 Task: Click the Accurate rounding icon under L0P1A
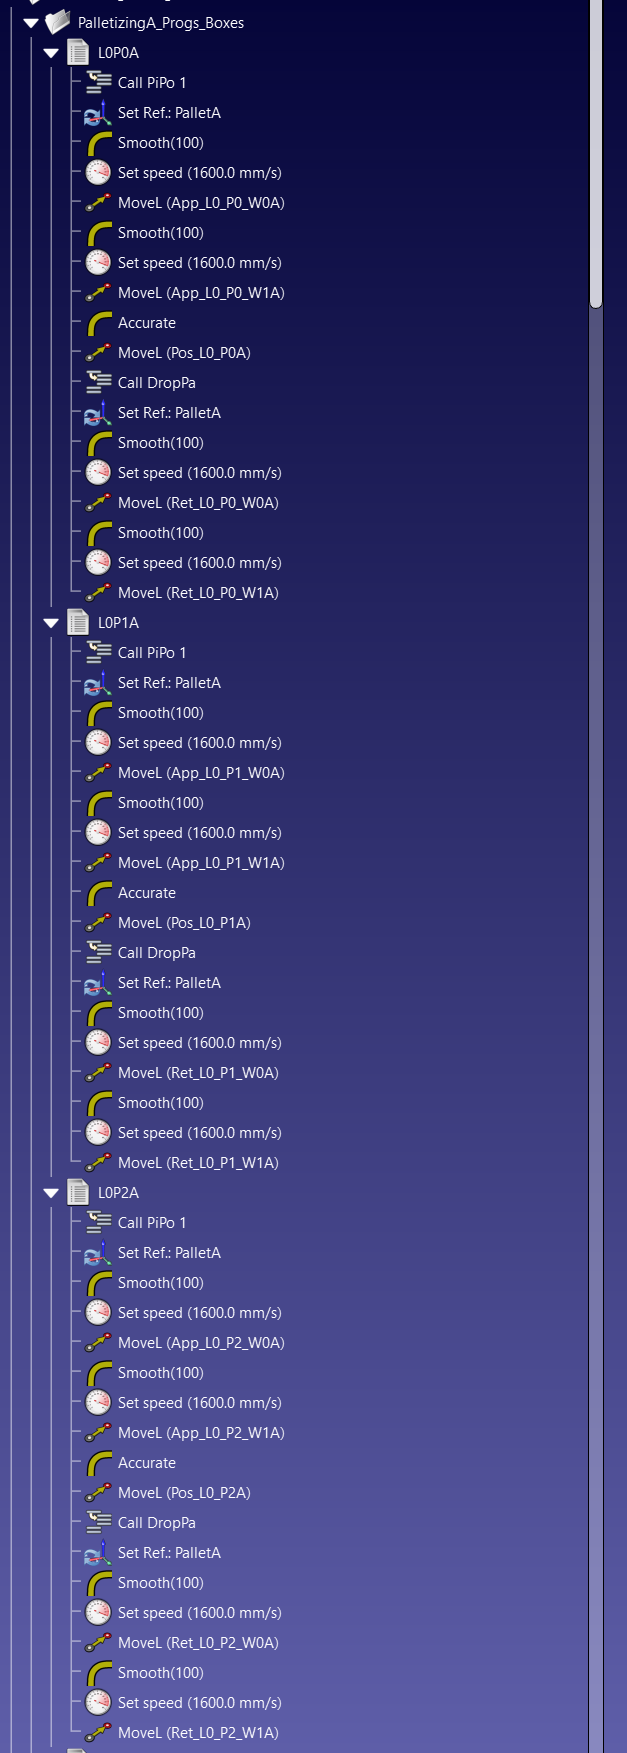[98, 893]
